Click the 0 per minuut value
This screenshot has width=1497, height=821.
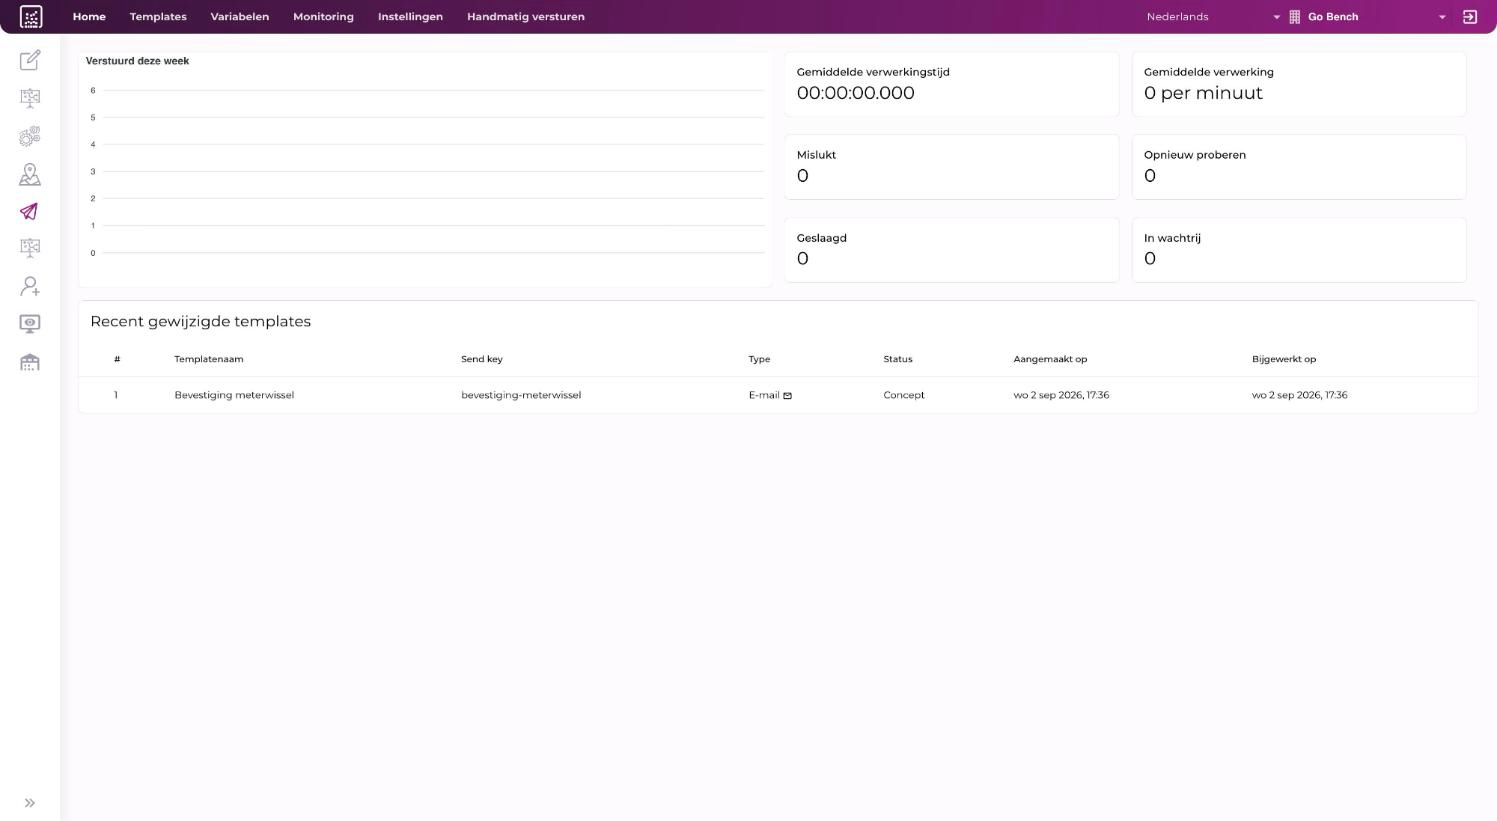[1203, 93]
